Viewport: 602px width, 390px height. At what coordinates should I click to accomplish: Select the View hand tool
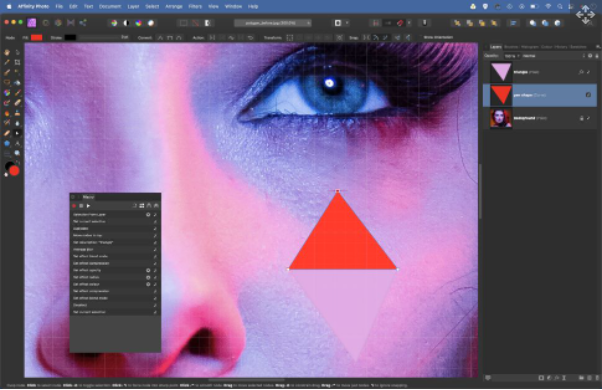7,52
